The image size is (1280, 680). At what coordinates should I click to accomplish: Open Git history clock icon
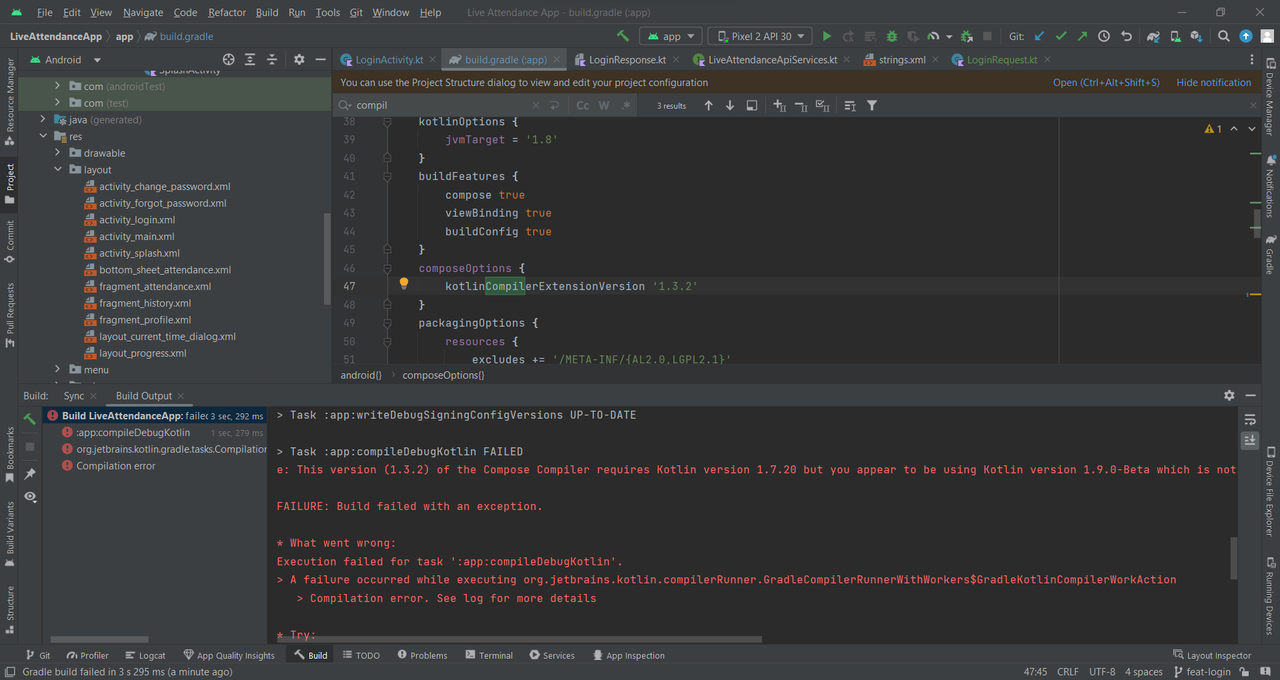tap(1104, 36)
